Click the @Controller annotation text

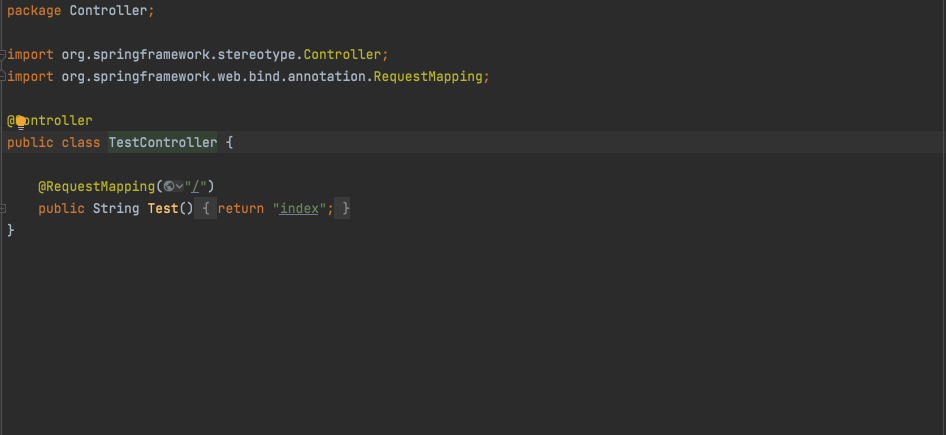pos(49,121)
